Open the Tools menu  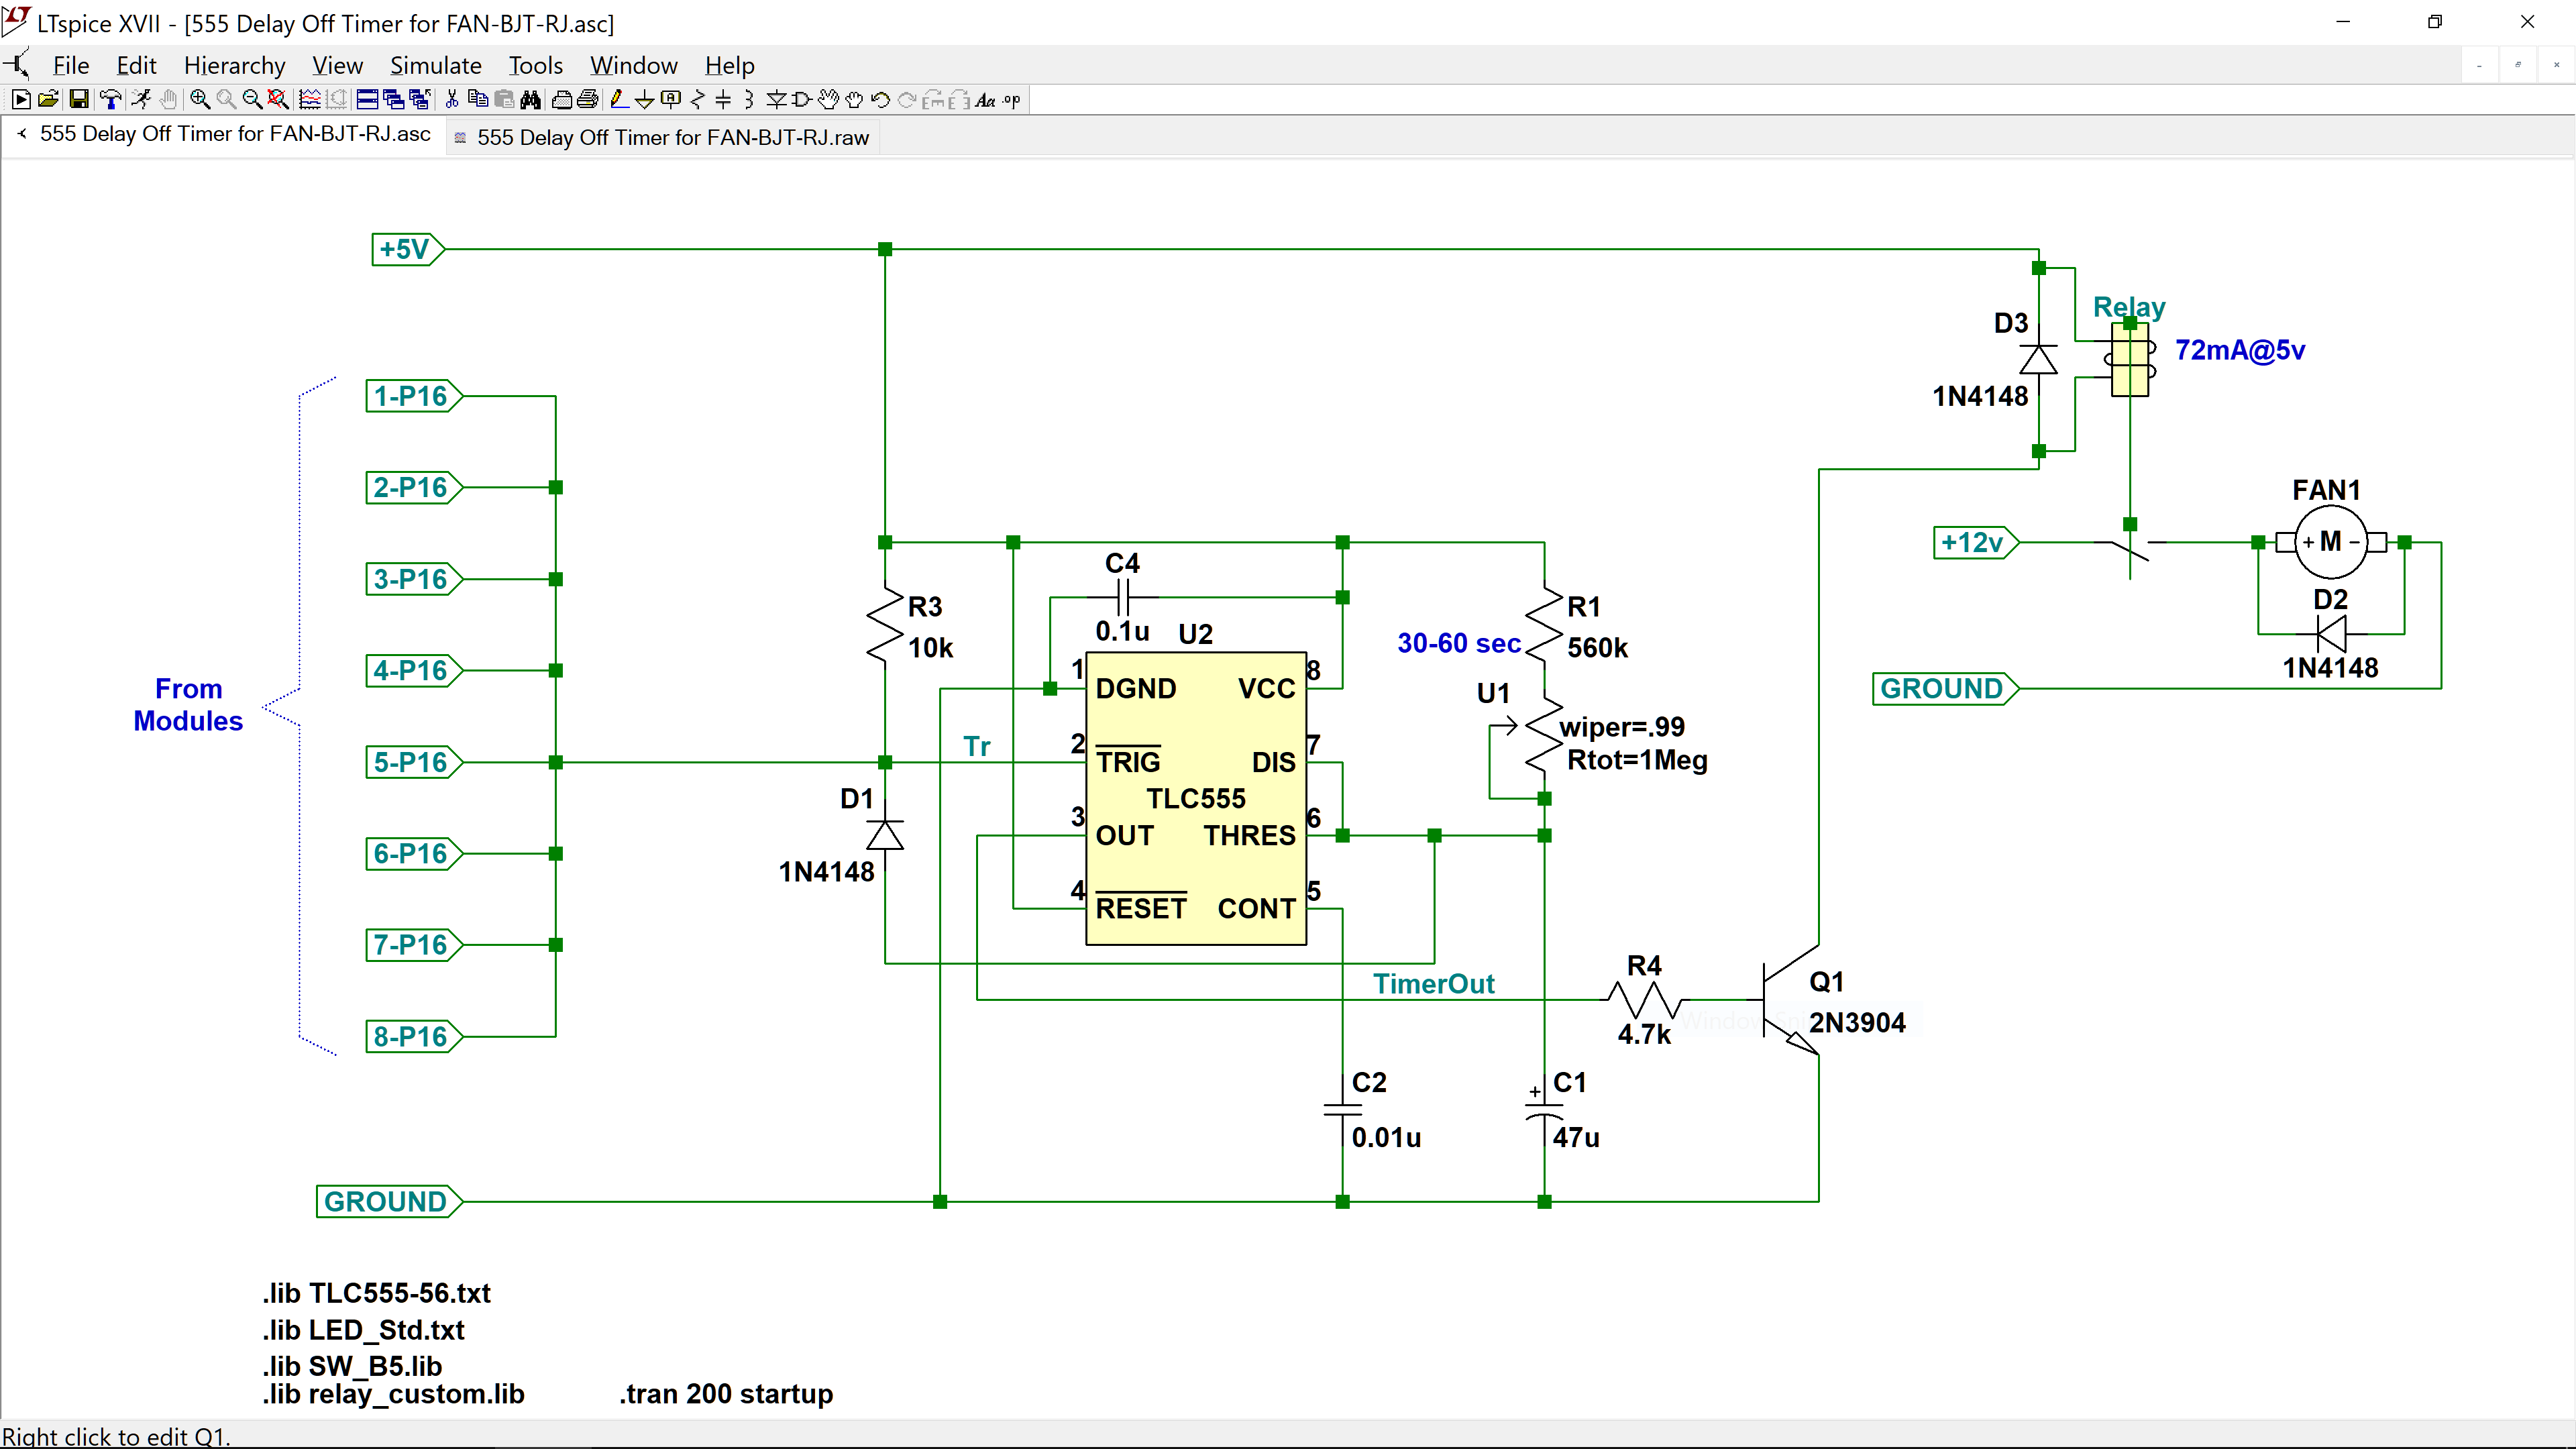535,65
